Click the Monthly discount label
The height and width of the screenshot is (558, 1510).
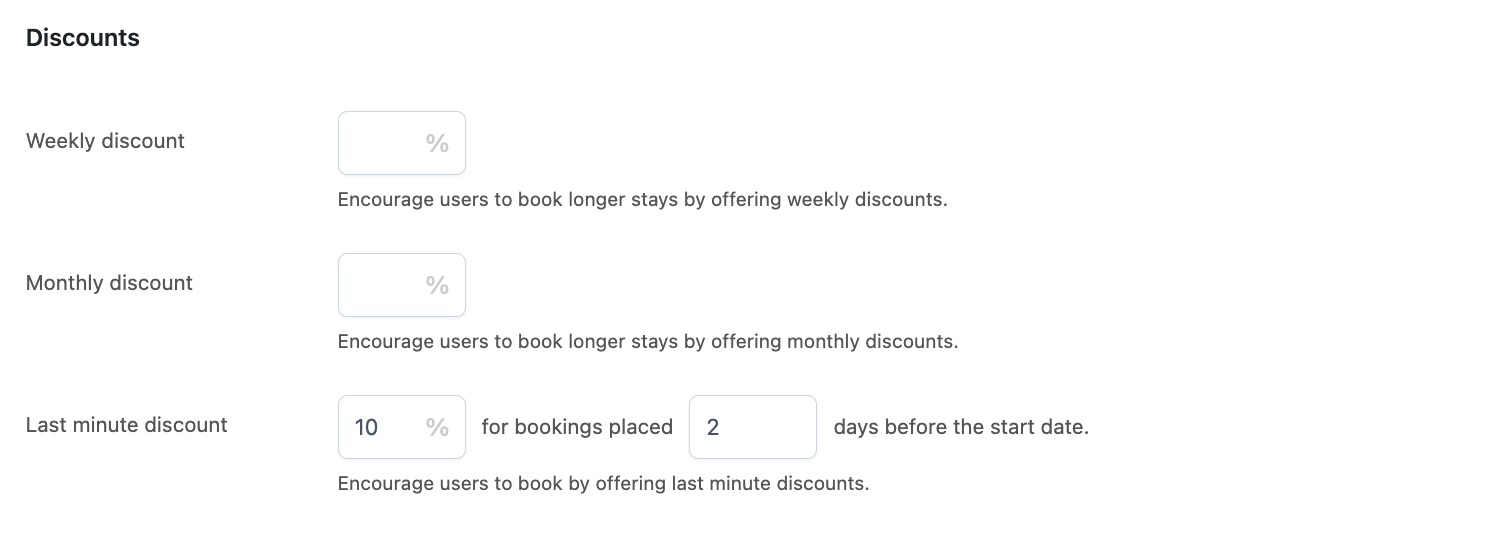109,283
